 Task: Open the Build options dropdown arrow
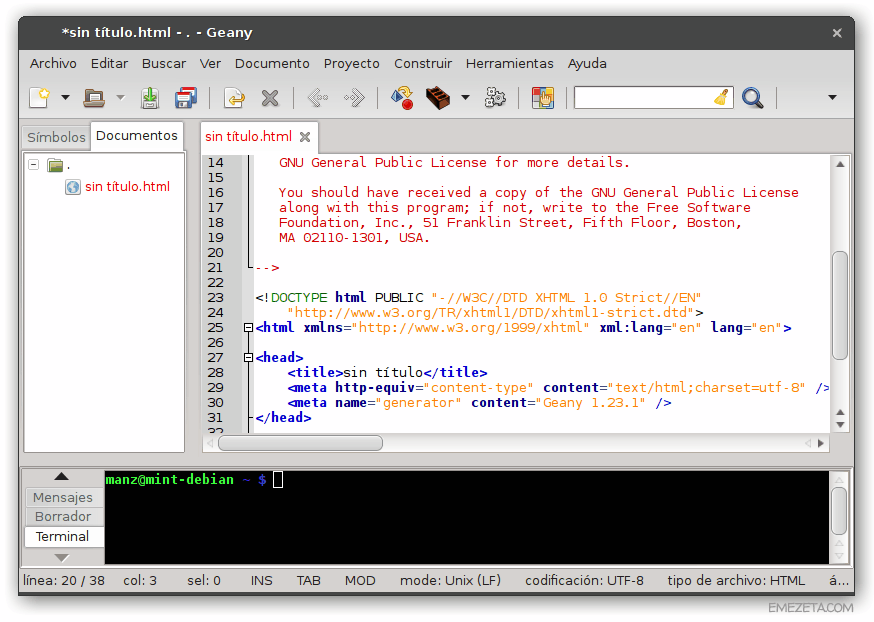(x=465, y=98)
